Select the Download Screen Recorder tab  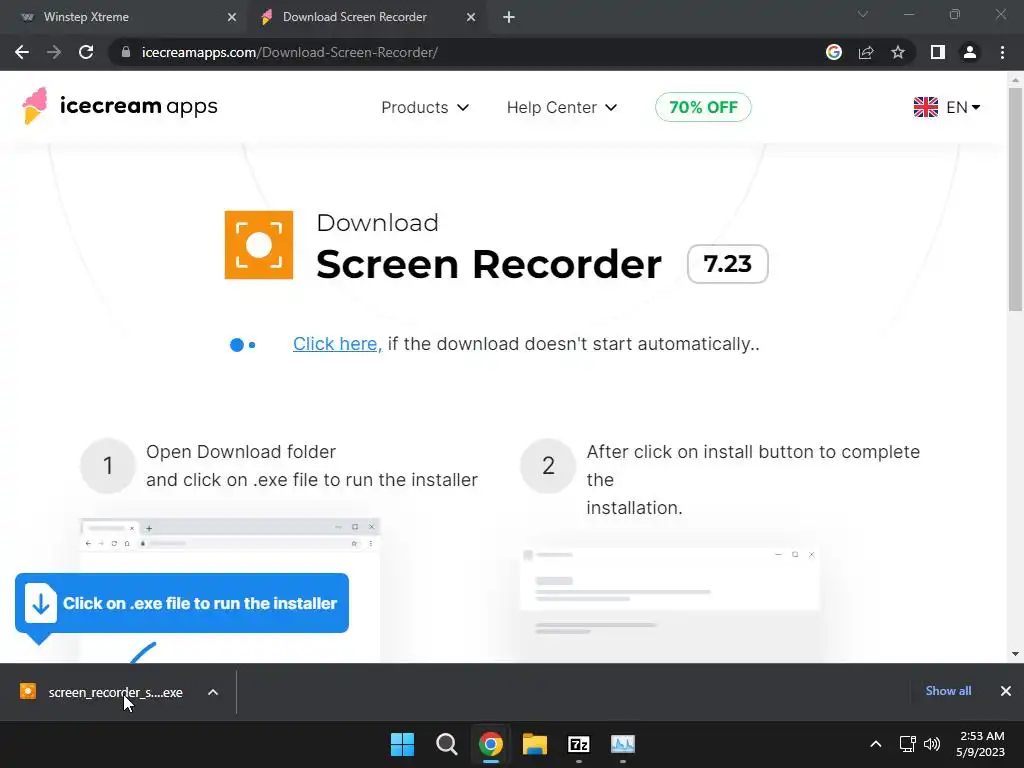pos(368,17)
